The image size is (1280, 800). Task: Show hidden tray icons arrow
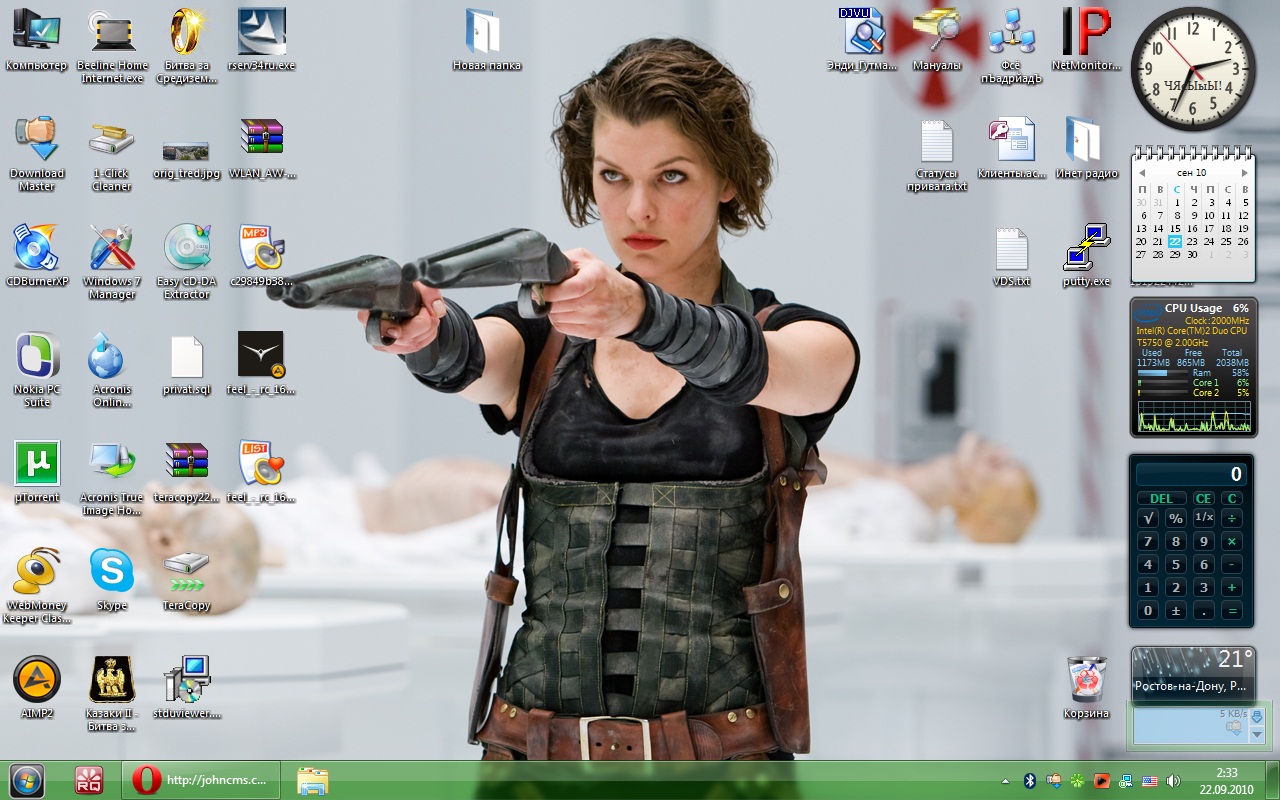pos(1006,781)
